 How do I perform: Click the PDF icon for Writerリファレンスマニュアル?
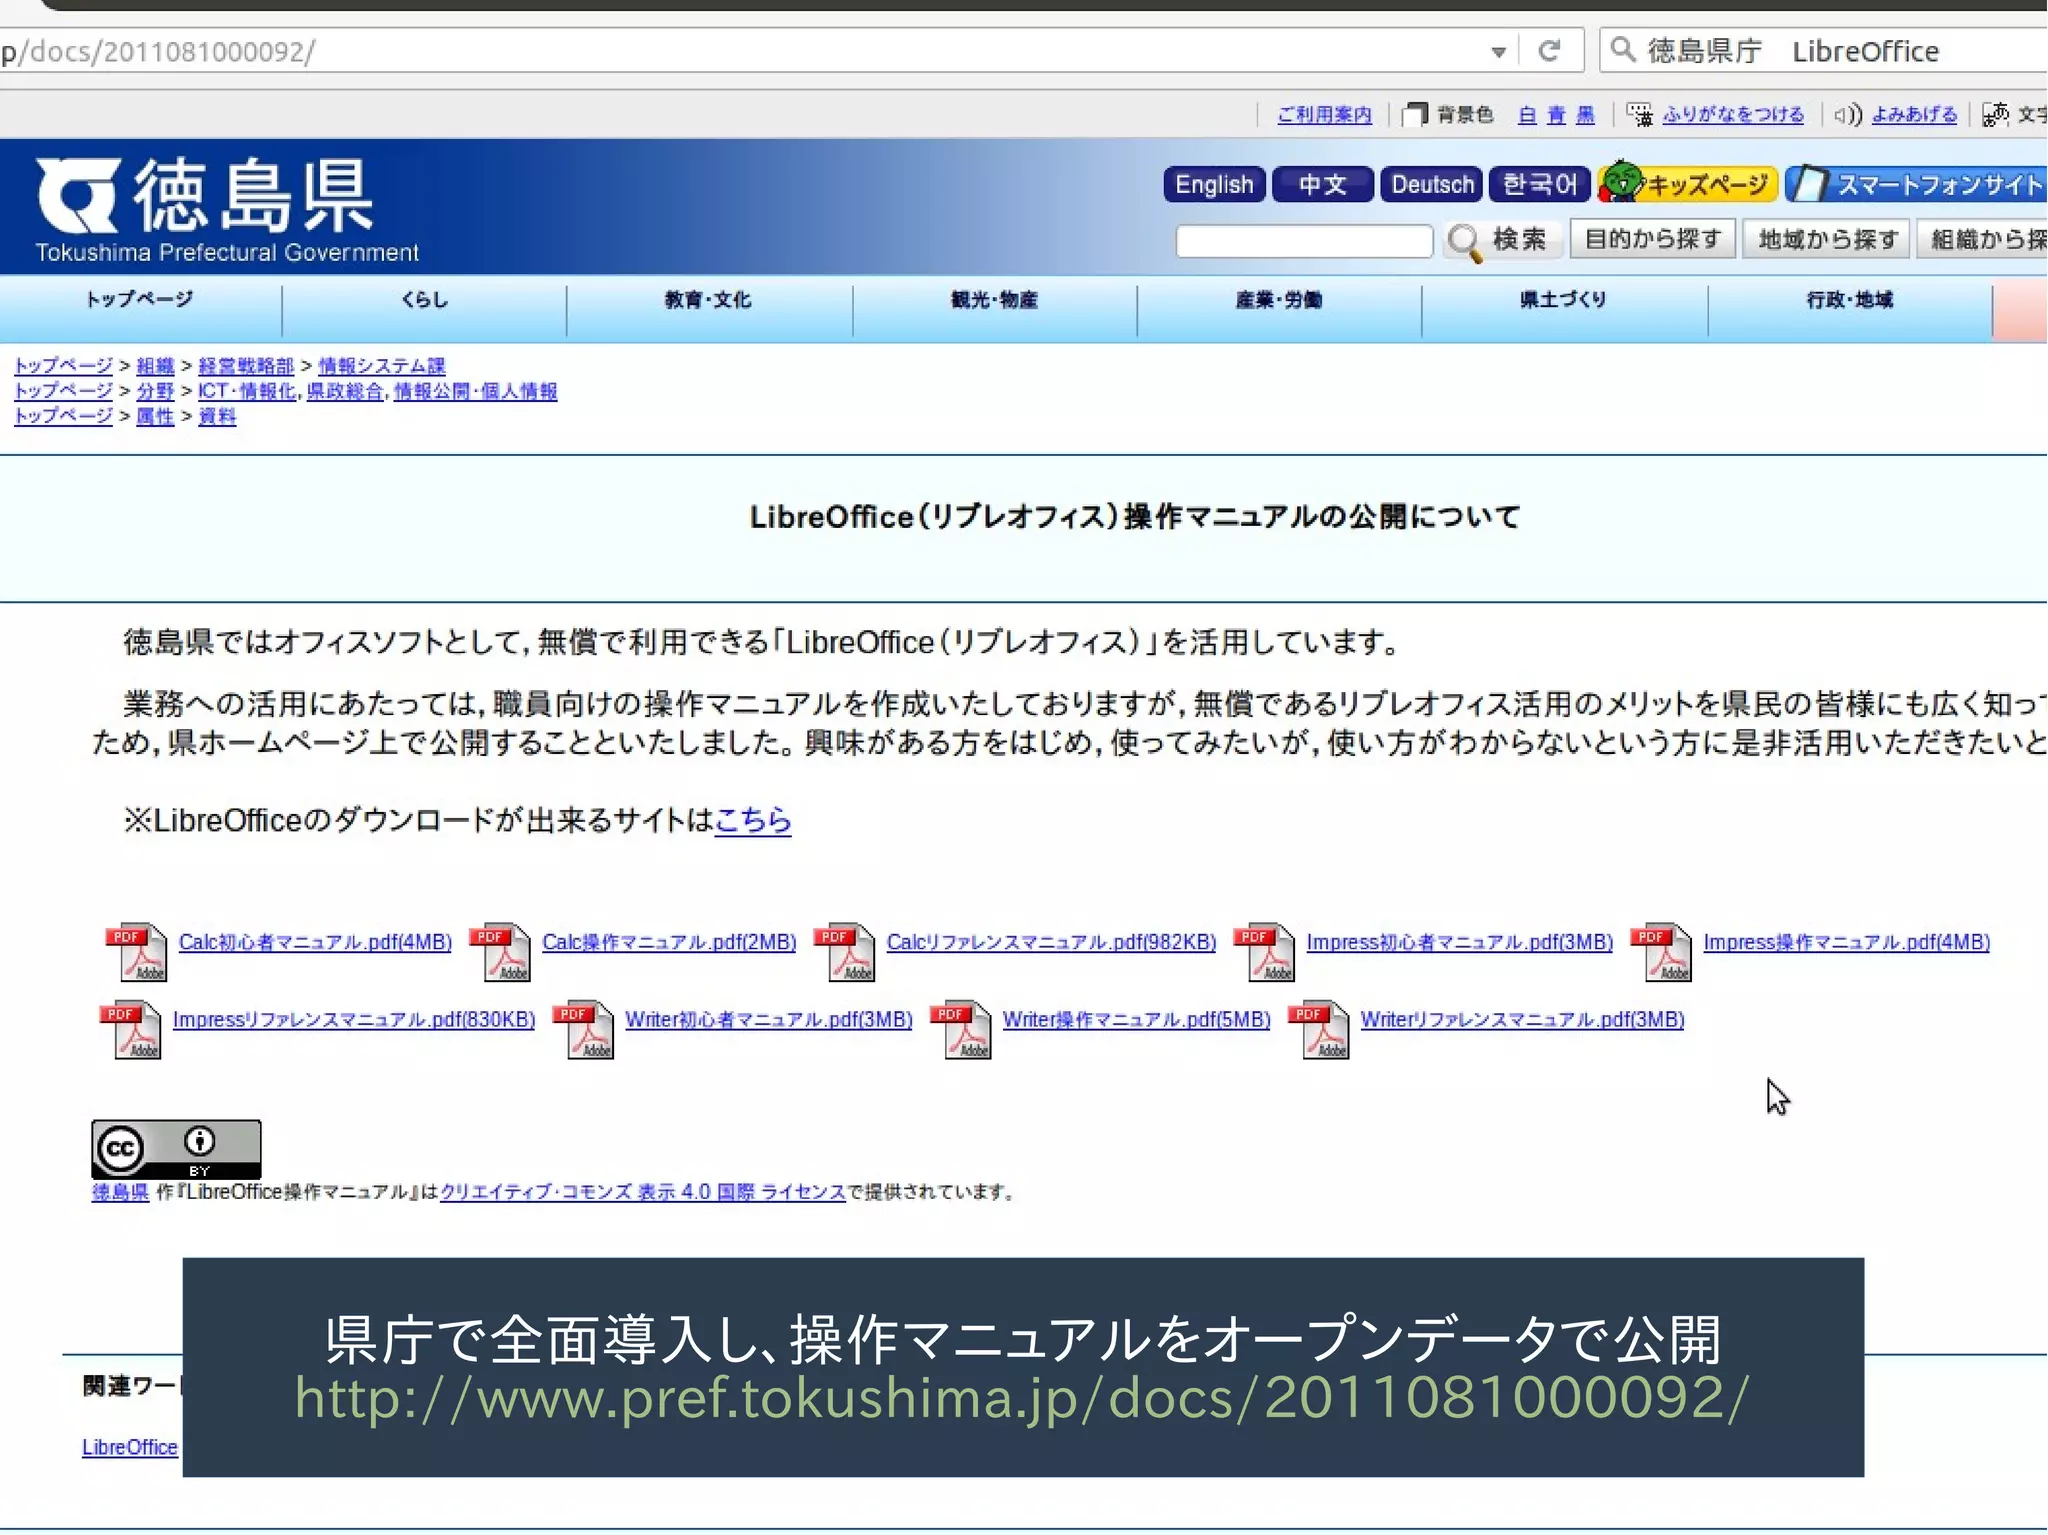click(x=1320, y=1029)
